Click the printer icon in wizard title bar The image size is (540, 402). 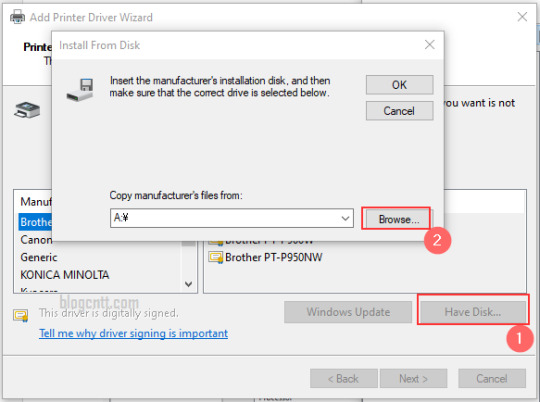(x=17, y=17)
